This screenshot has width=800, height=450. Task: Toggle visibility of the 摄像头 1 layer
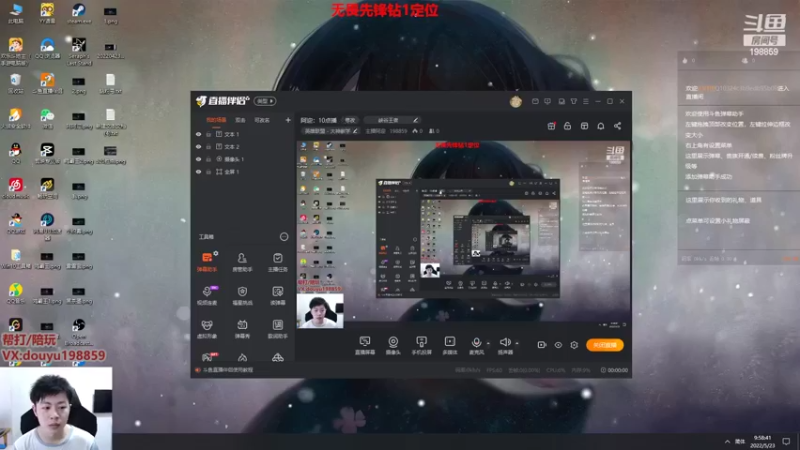[x=198, y=159]
